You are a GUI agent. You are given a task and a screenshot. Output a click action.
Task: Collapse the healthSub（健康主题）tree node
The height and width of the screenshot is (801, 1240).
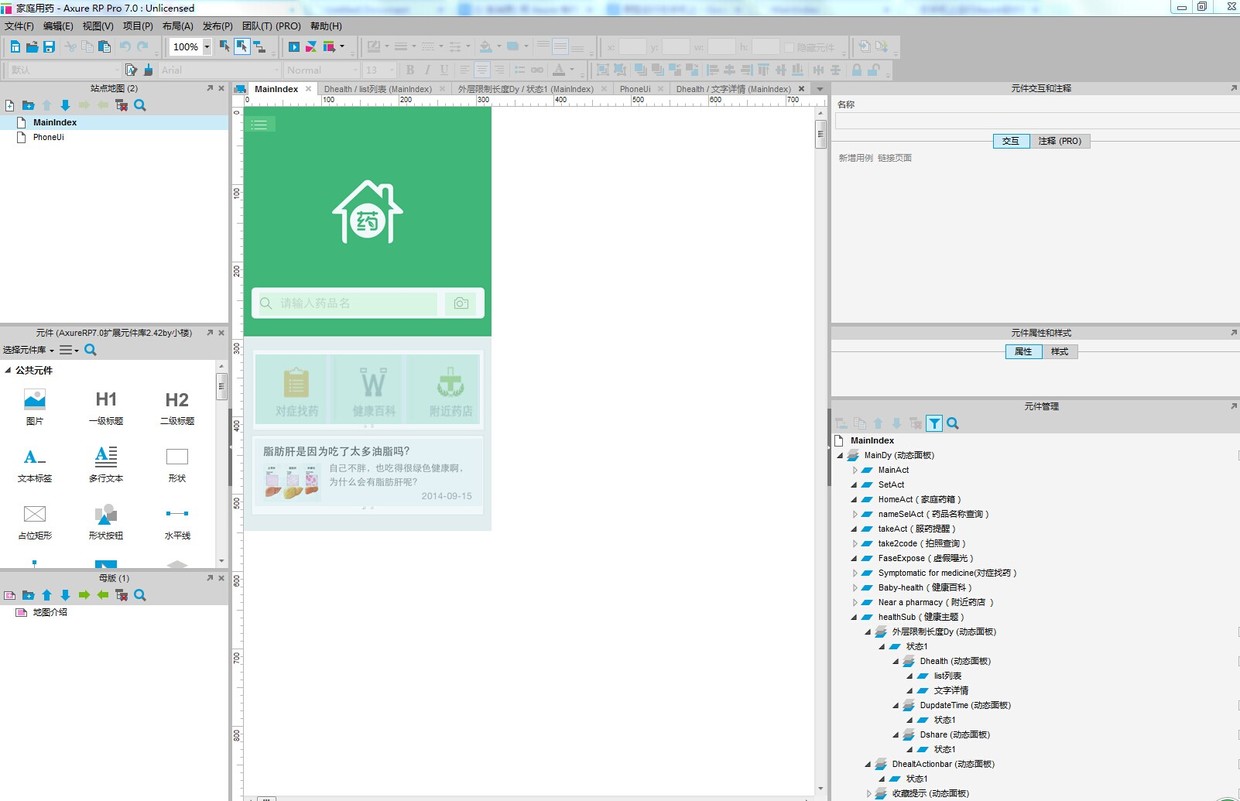pos(855,617)
